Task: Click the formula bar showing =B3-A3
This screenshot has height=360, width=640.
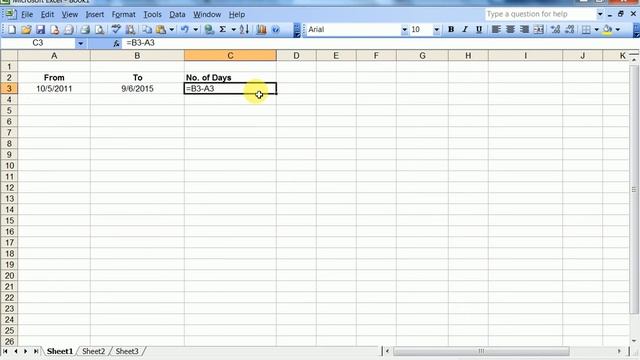Action: point(380,43)
